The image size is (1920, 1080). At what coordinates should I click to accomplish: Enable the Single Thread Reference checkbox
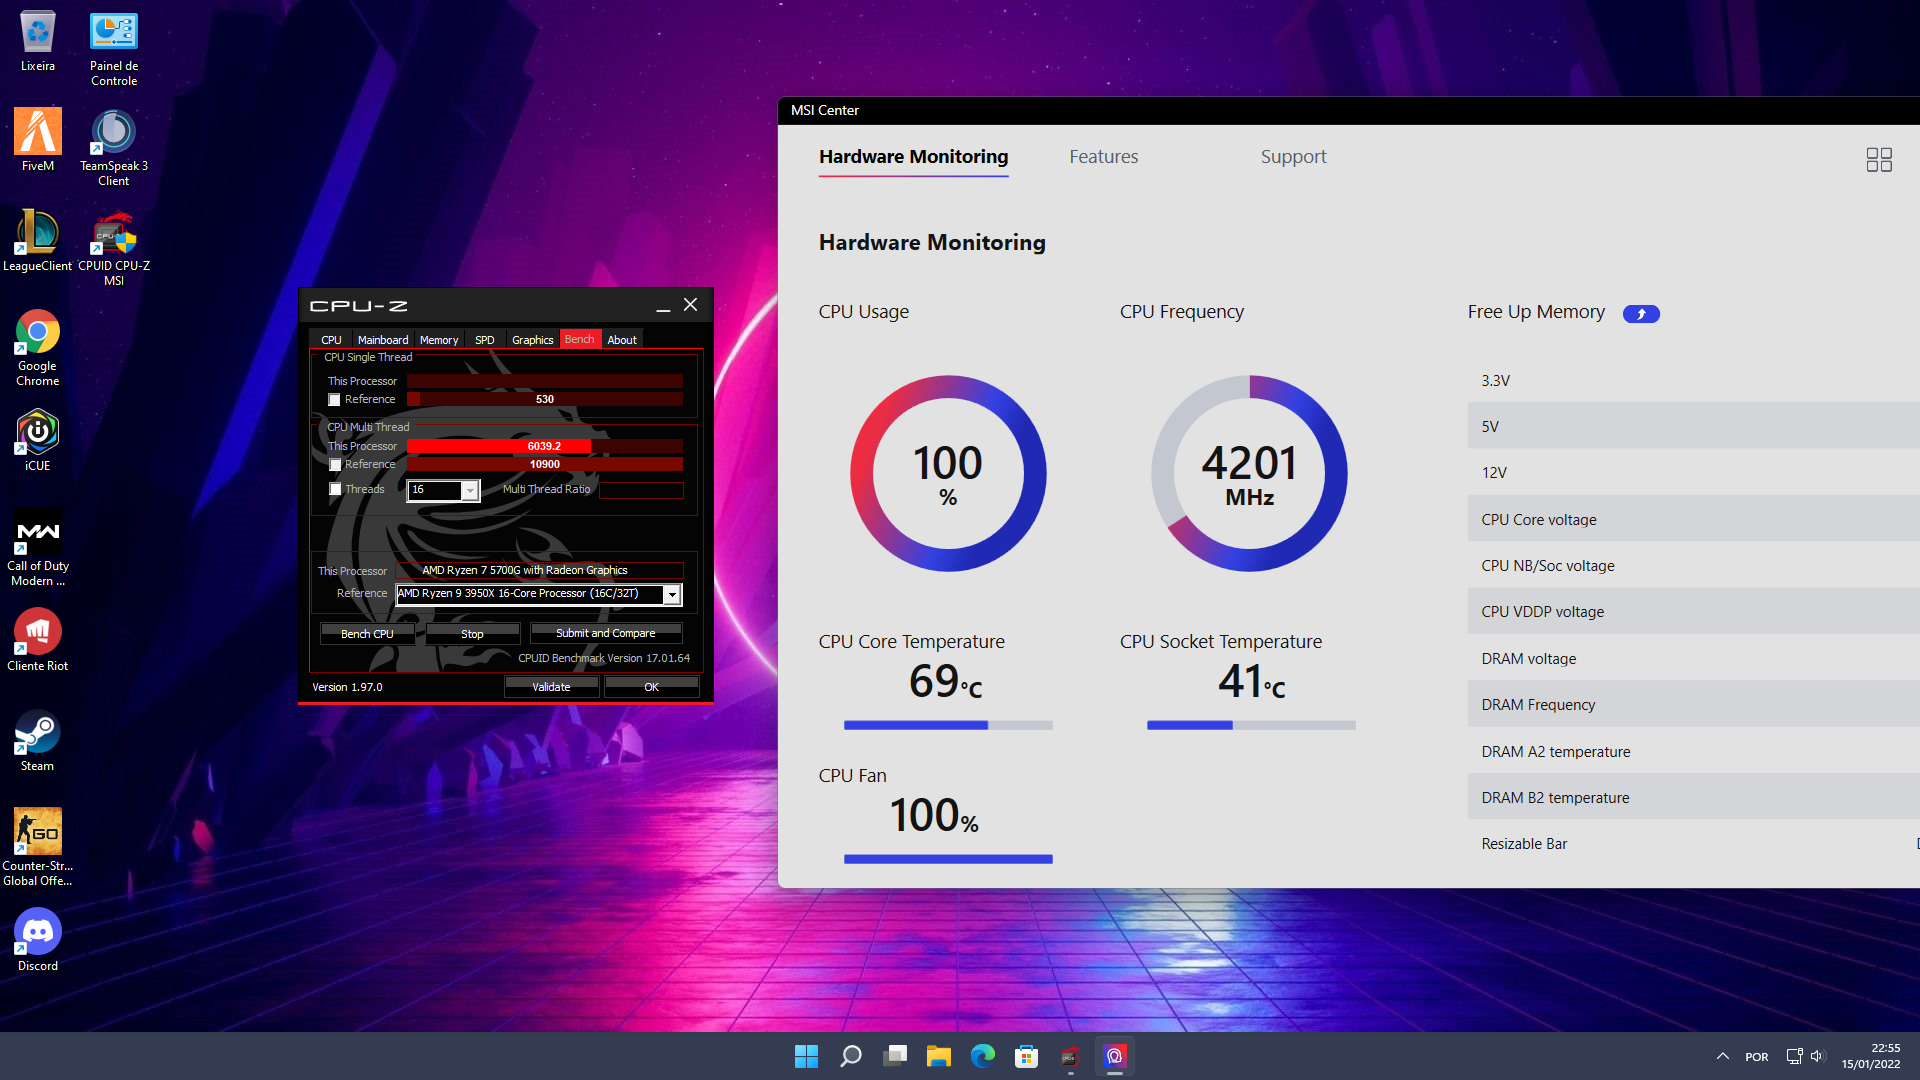pos(335,400)
